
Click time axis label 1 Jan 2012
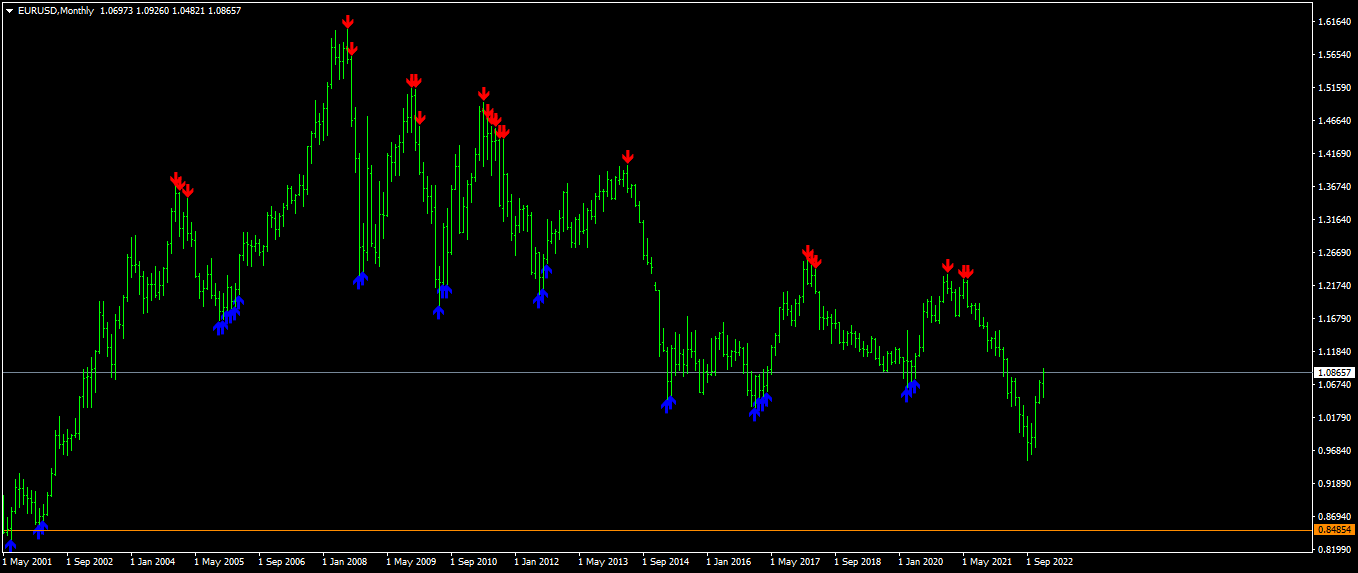click(537, 562)
